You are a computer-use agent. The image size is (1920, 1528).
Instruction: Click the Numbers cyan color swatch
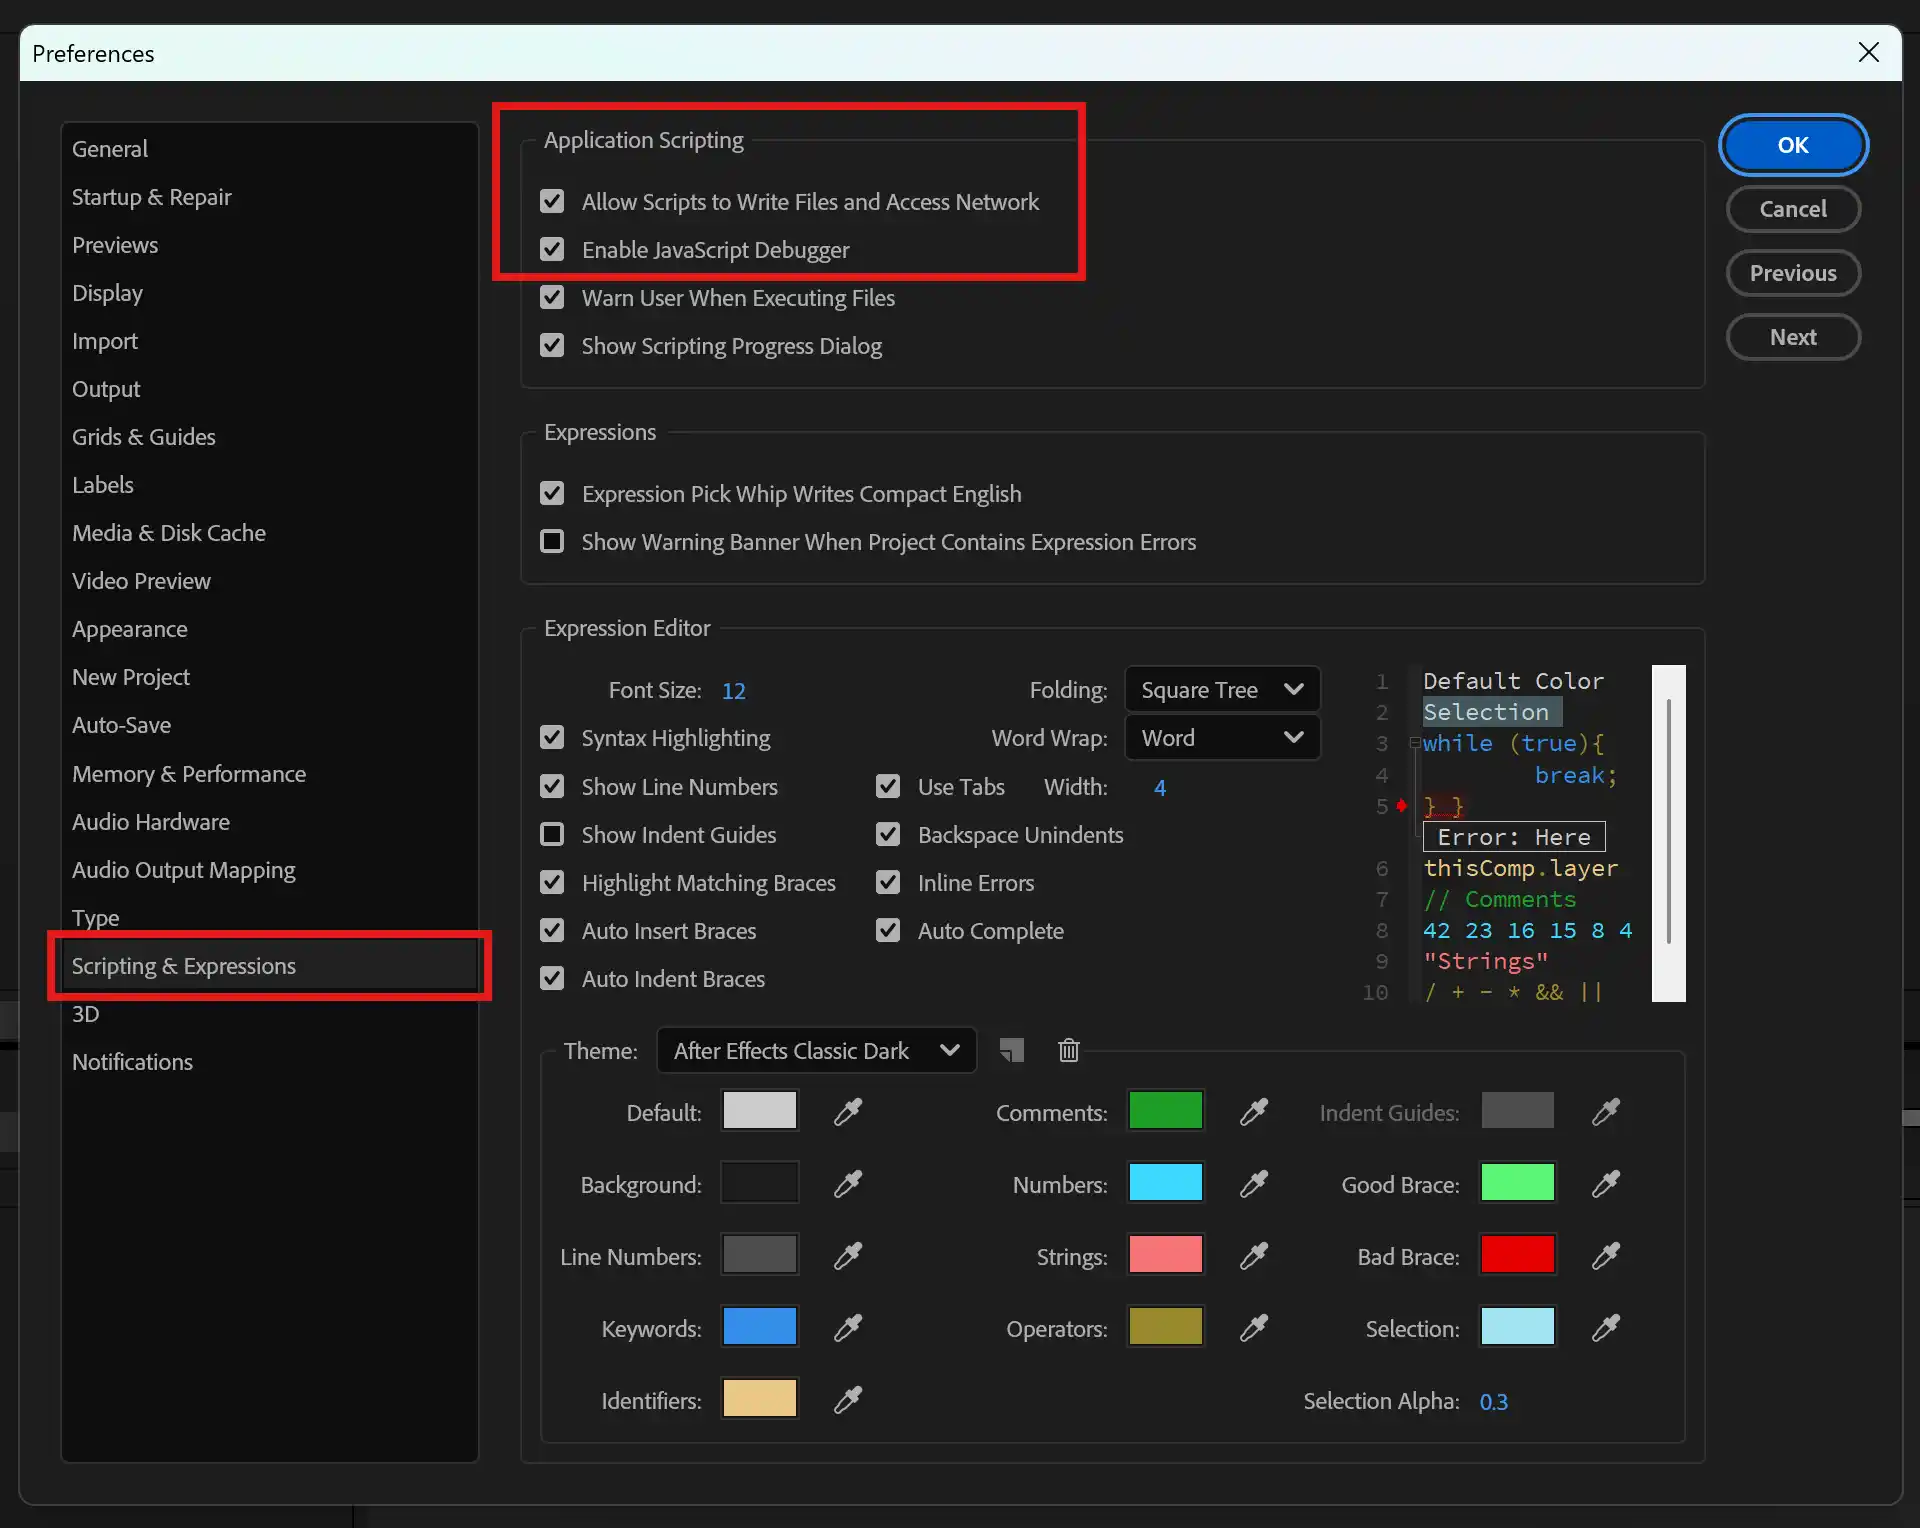[x=1165, y=1183]
